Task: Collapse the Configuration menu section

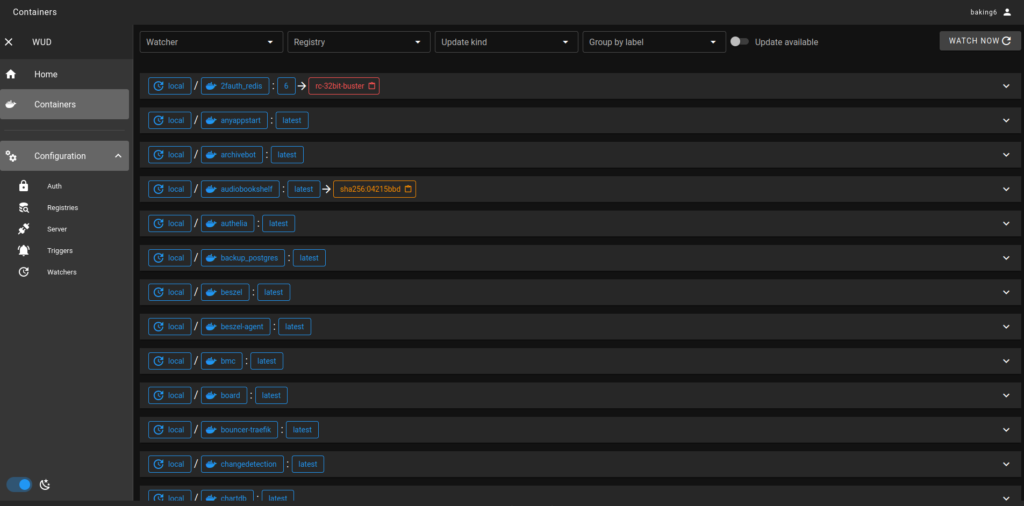Action: point(118,156)
